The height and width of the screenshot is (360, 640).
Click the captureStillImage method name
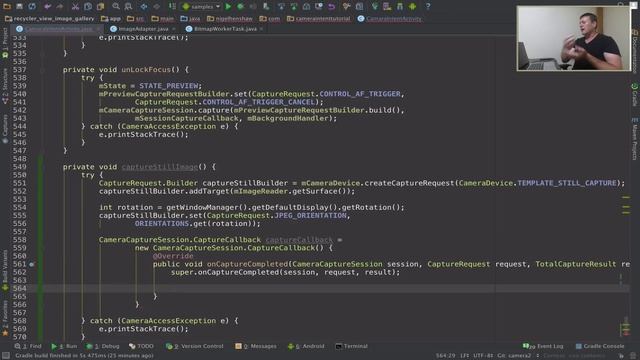pos(160,167)
